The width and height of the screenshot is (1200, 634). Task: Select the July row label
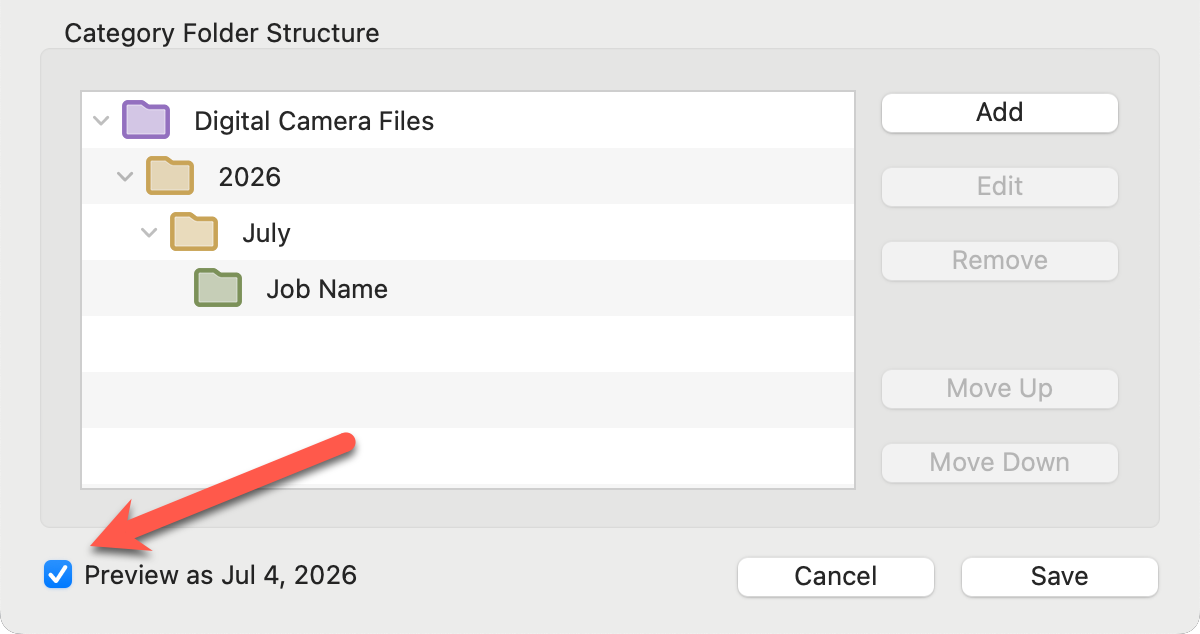point(266,234)
